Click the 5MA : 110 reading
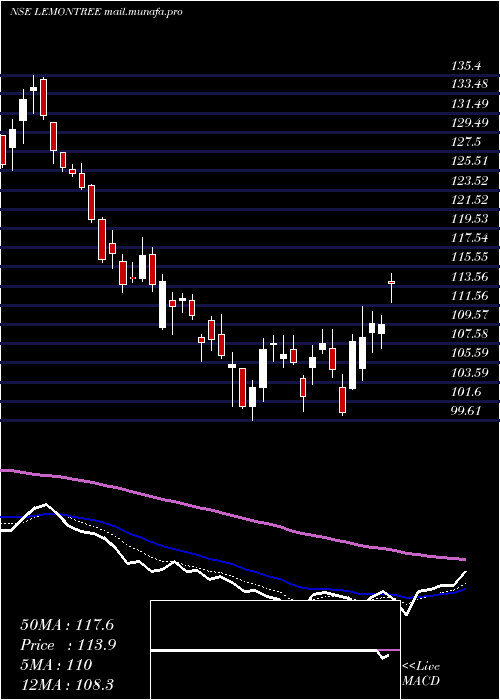The height and width of the screenshot is (700, 500). pyautogui.click(x=56, y=665)
